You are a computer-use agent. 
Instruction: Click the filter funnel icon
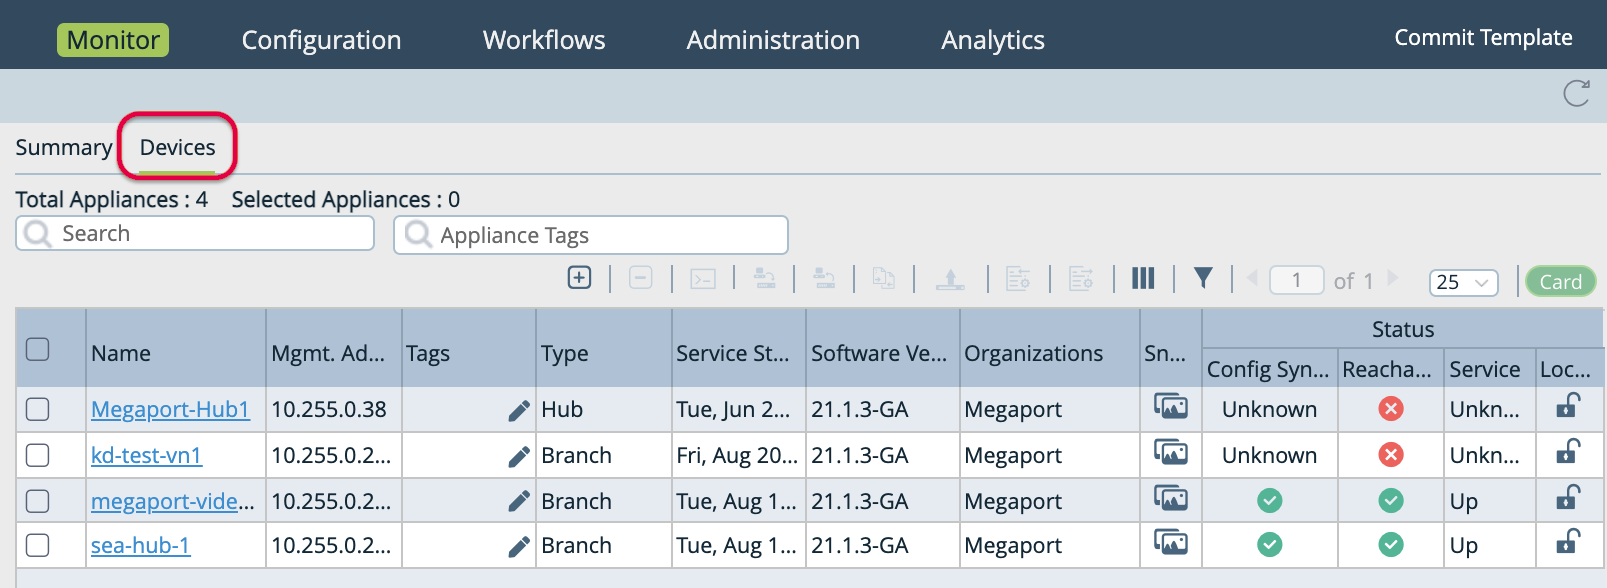click(1203, 278)
